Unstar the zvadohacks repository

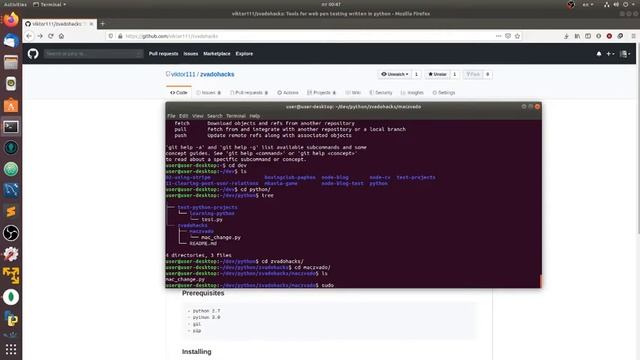point(437,74)
